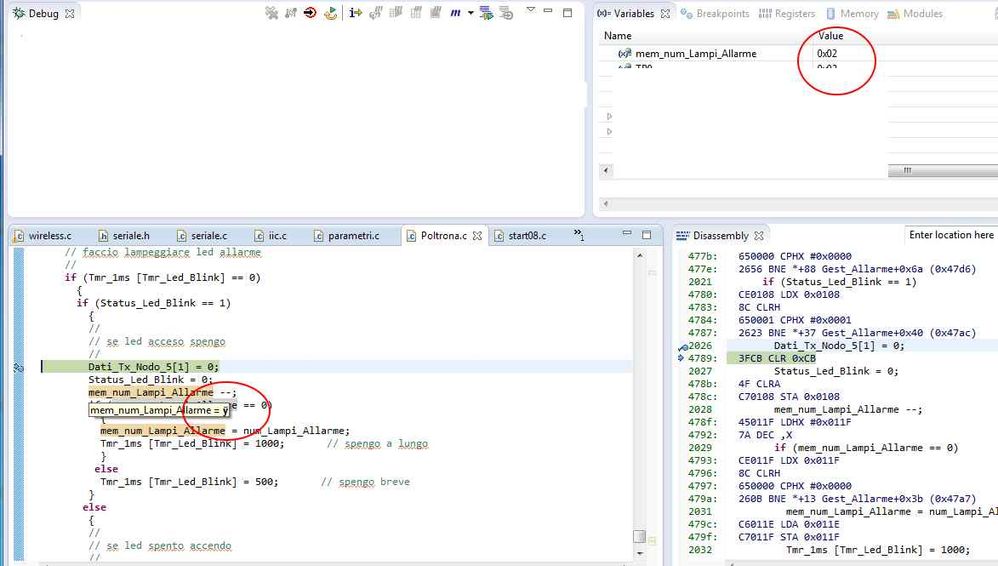Expand the lower triangle in Variables view
This screenshot has width=998, height=566.
[609, 132]
